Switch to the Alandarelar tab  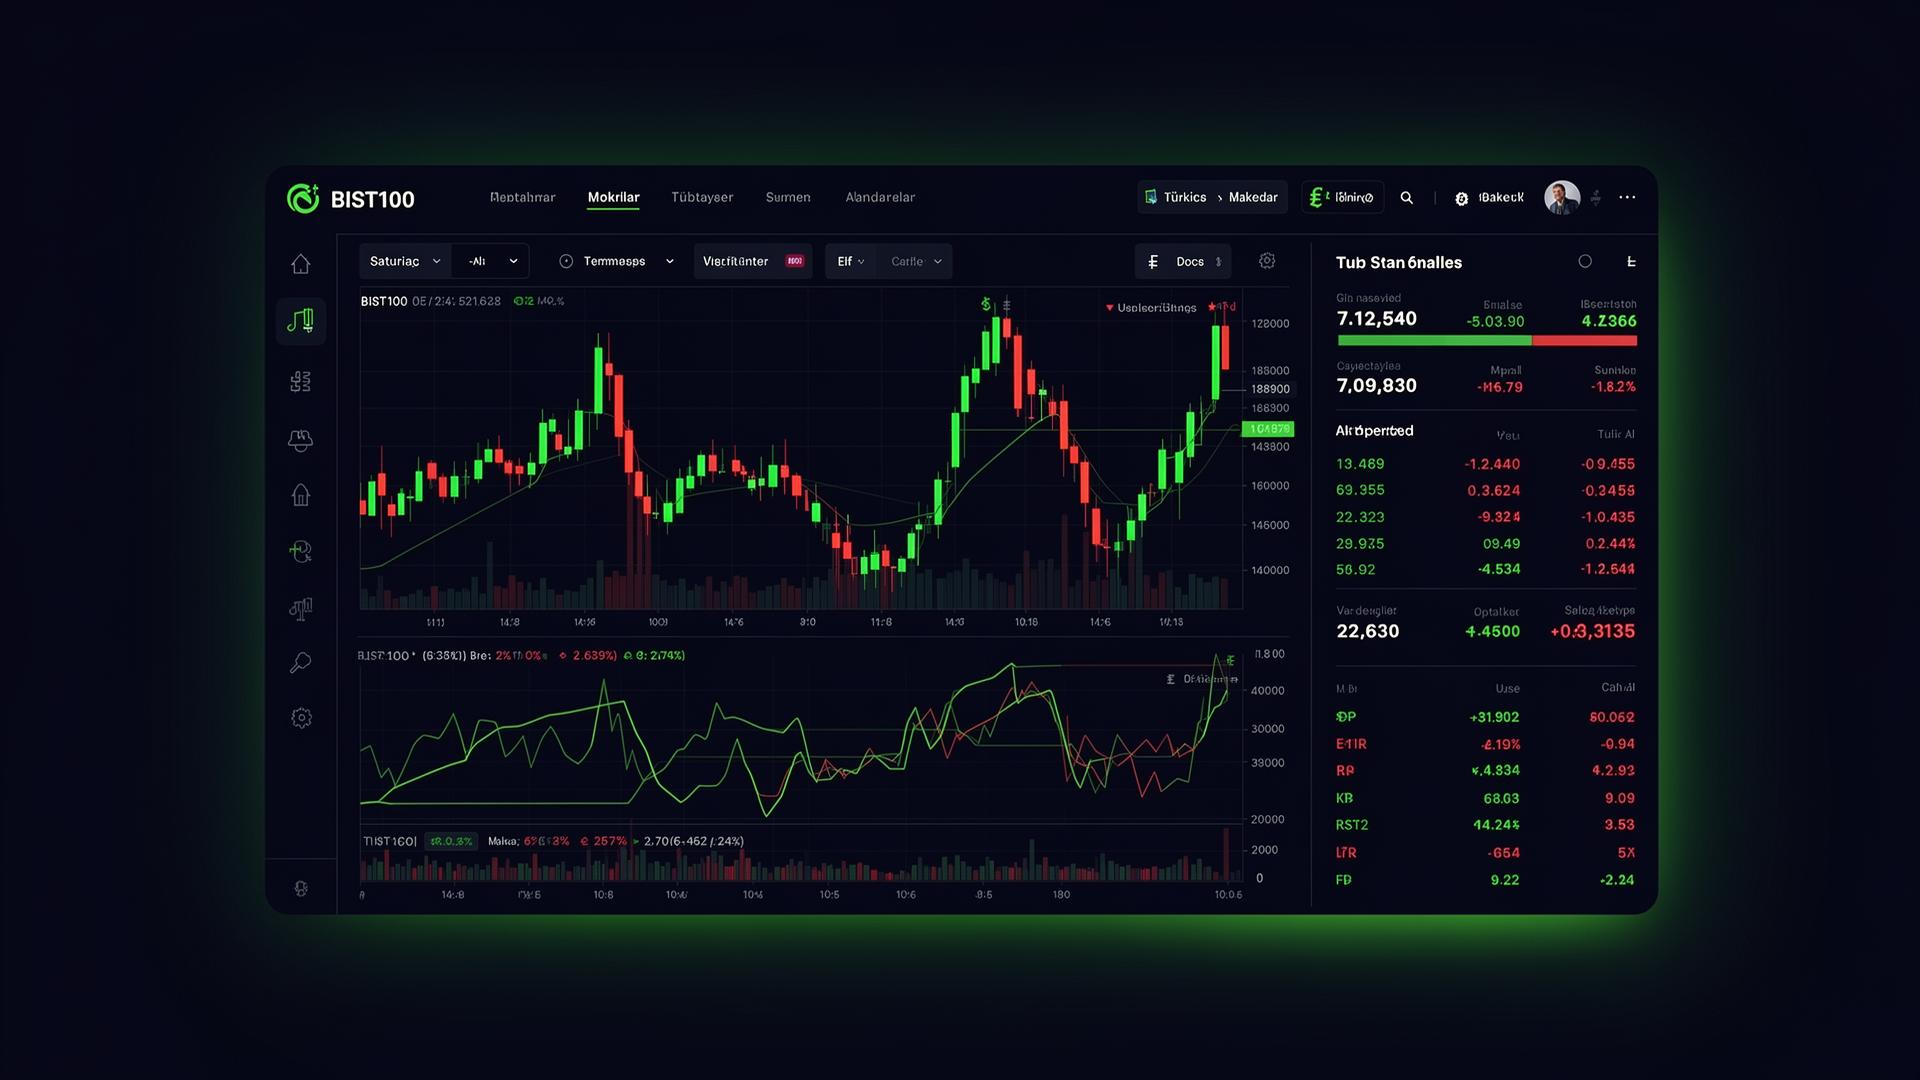[x=880, y=197]
